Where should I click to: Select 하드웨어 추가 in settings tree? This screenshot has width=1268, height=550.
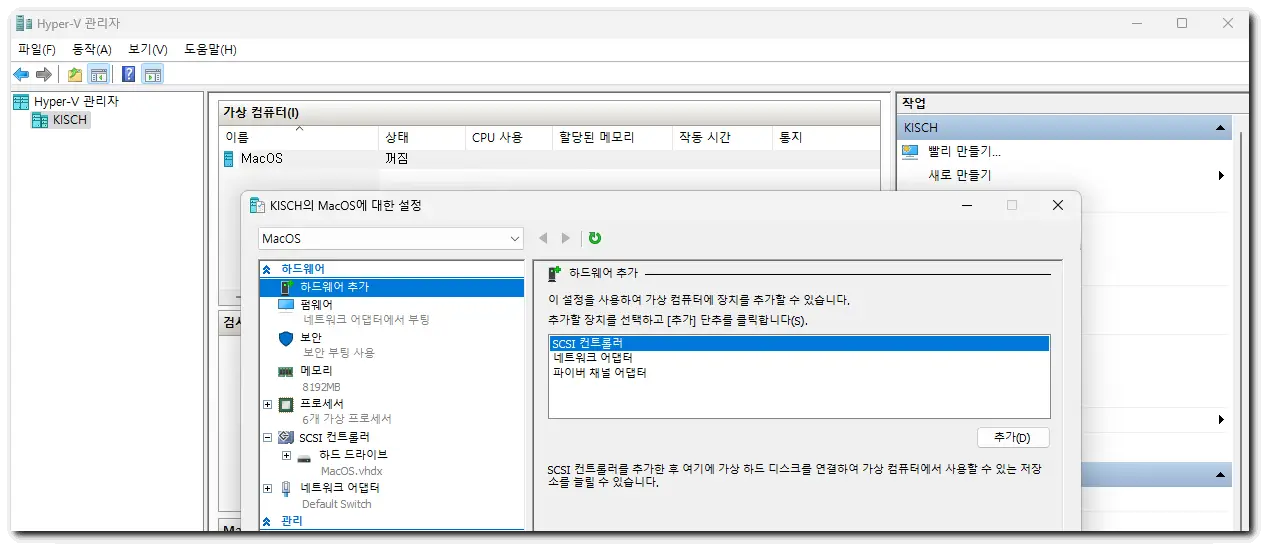[391, 287]
